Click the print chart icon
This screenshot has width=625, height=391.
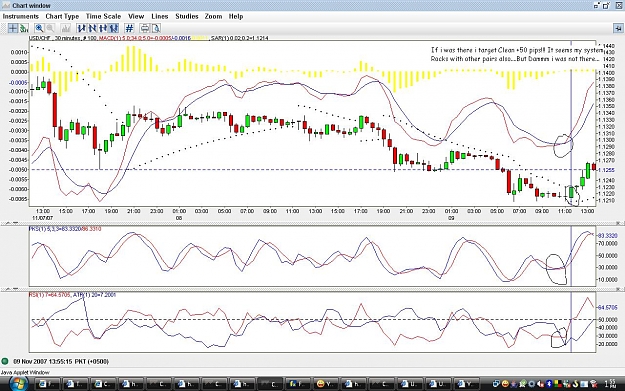tap(145, 28)
